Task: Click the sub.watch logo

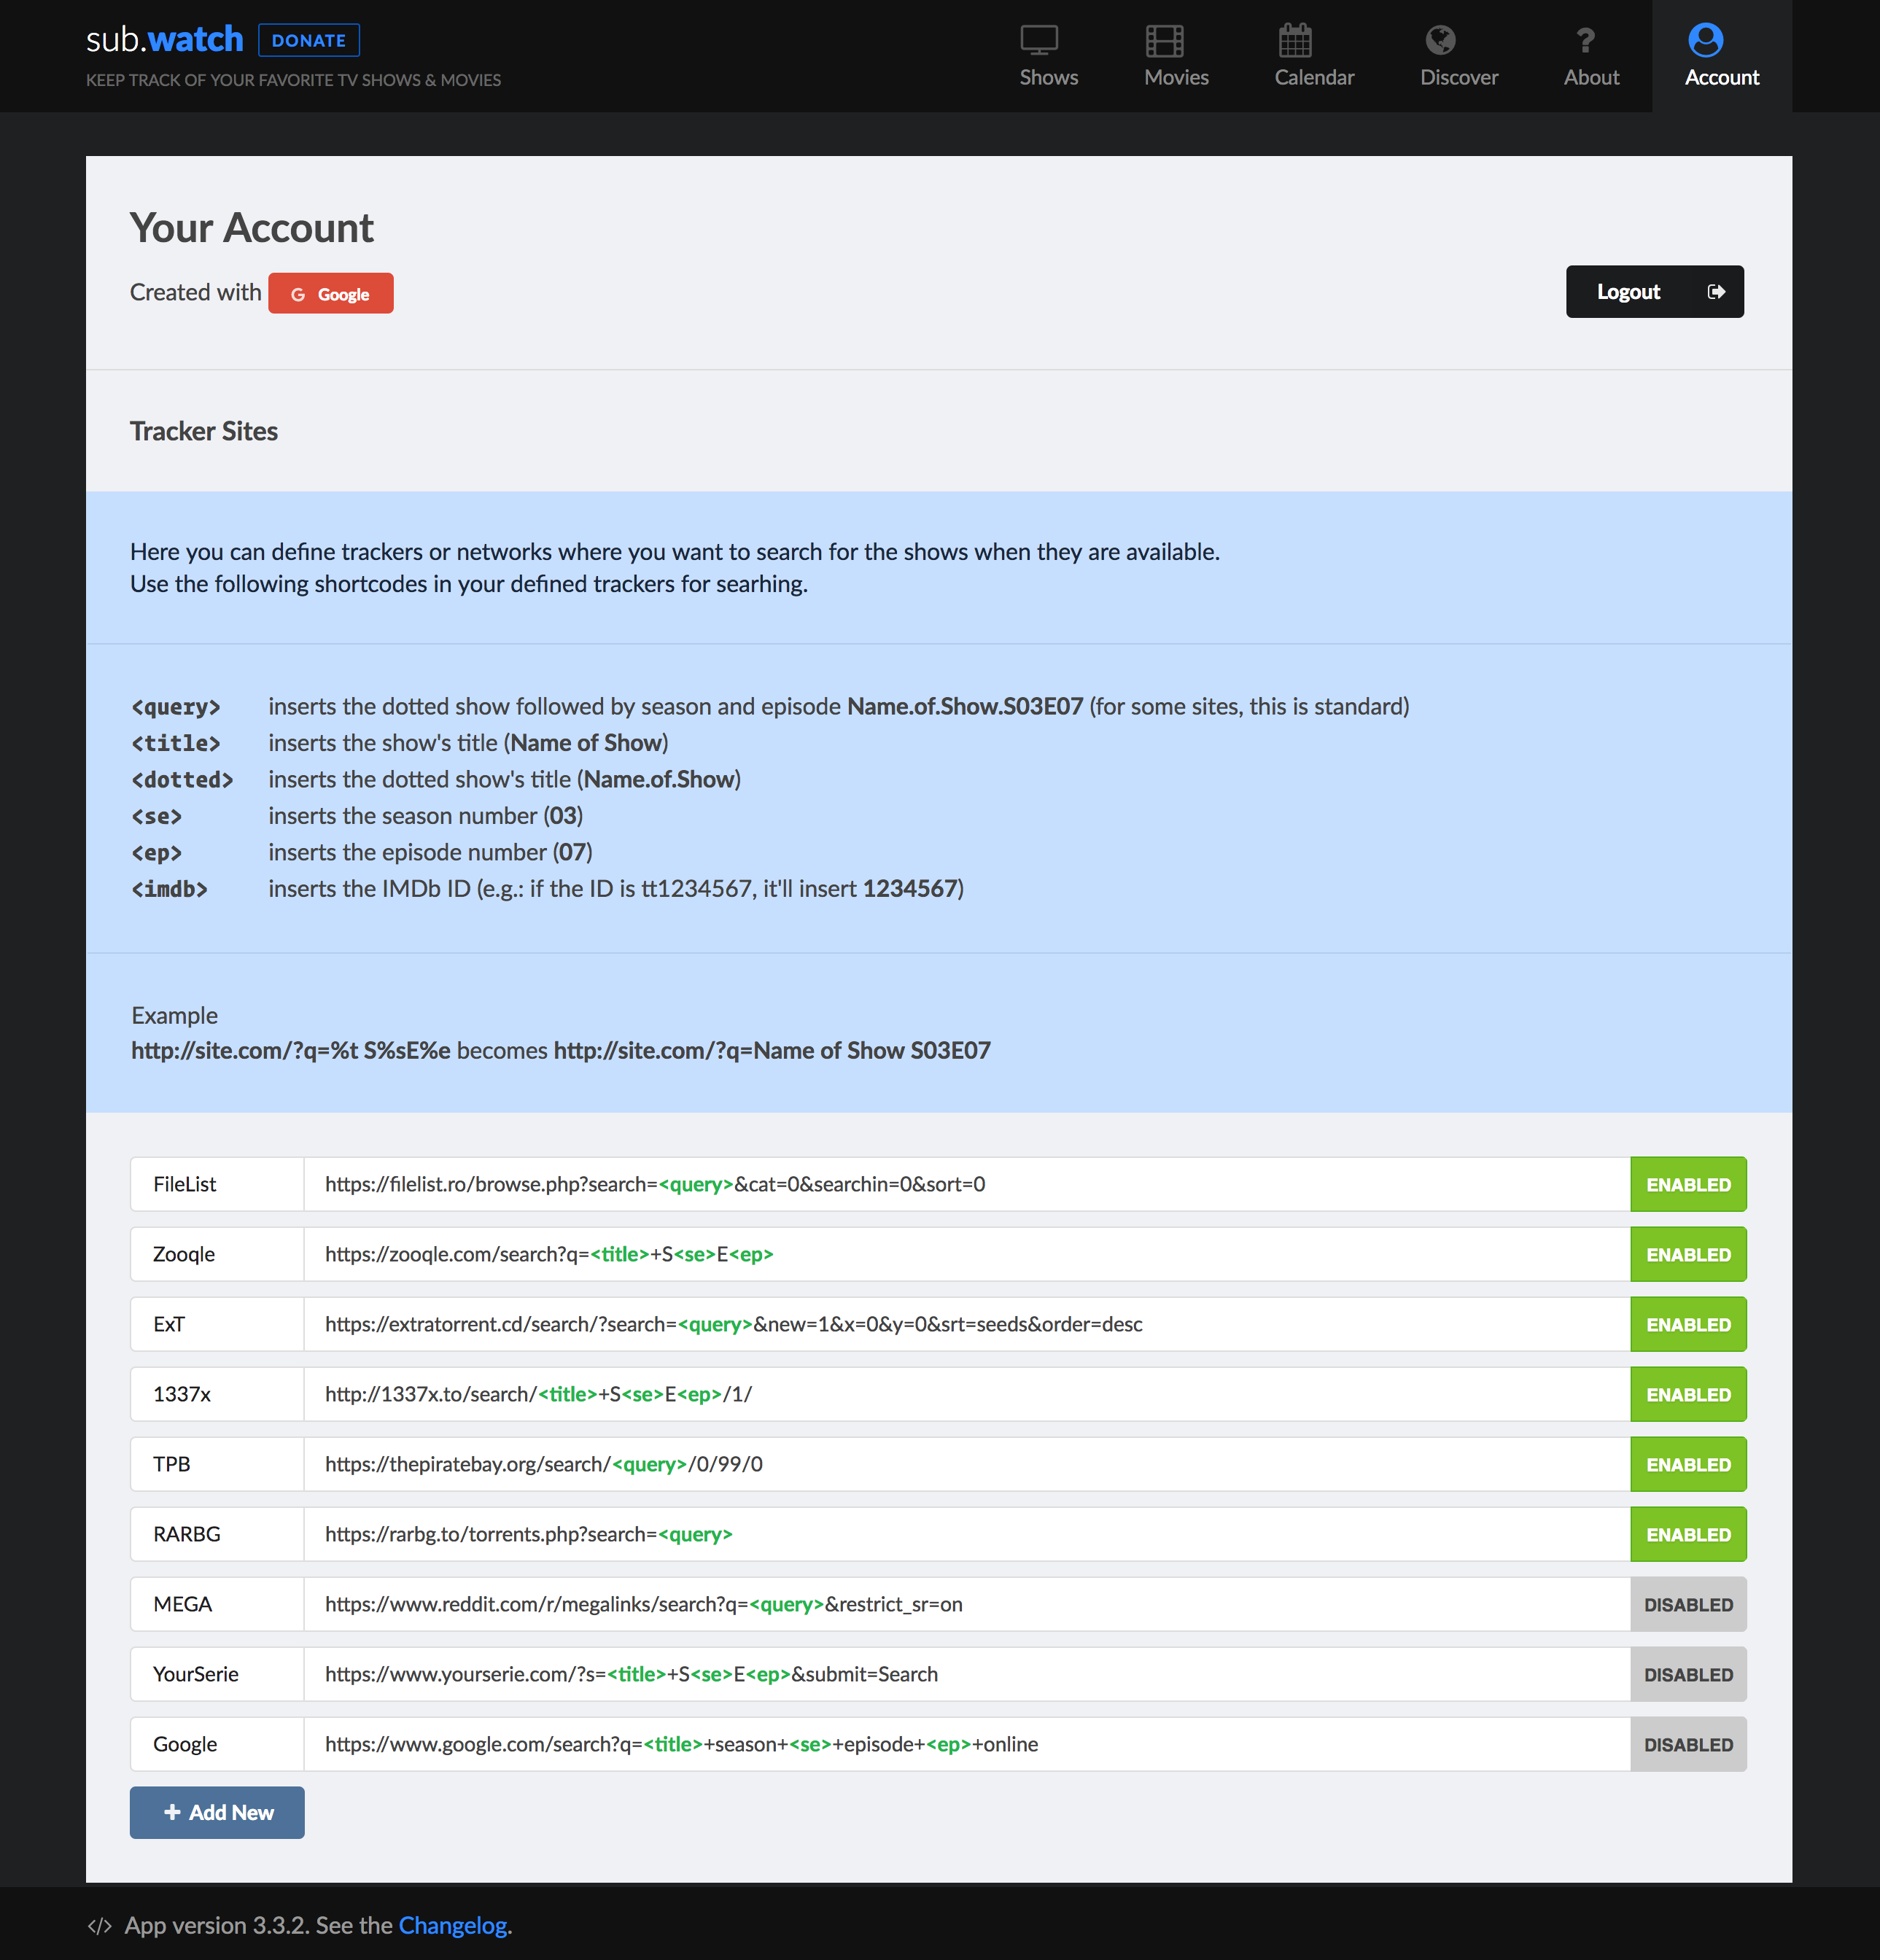Action: [165, 40]
